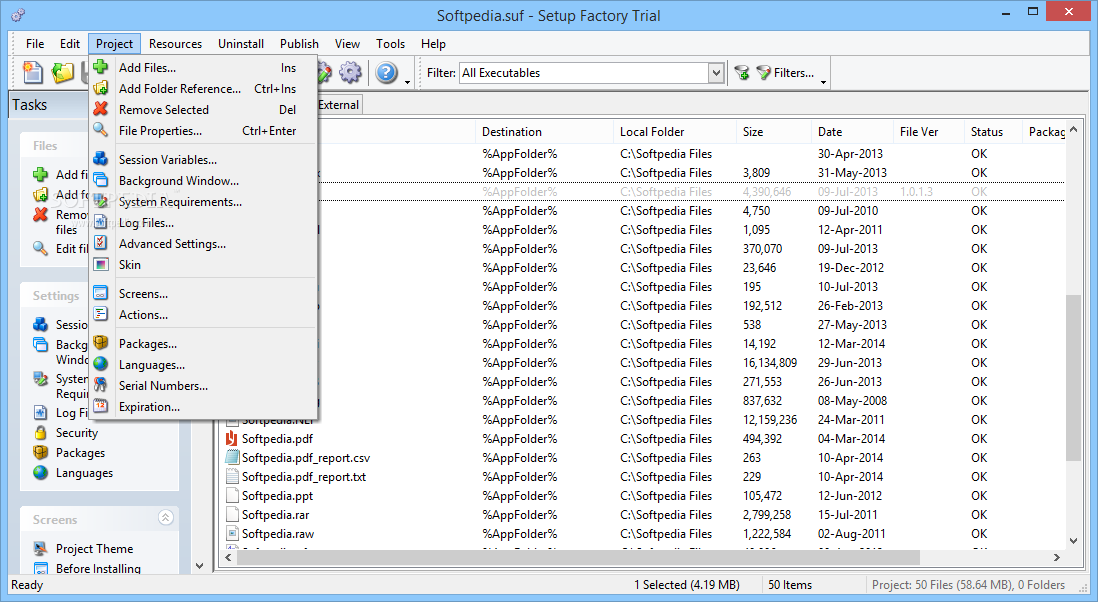
Task: Click the Add Folder Reference menu icon
Action: [101, 88]
